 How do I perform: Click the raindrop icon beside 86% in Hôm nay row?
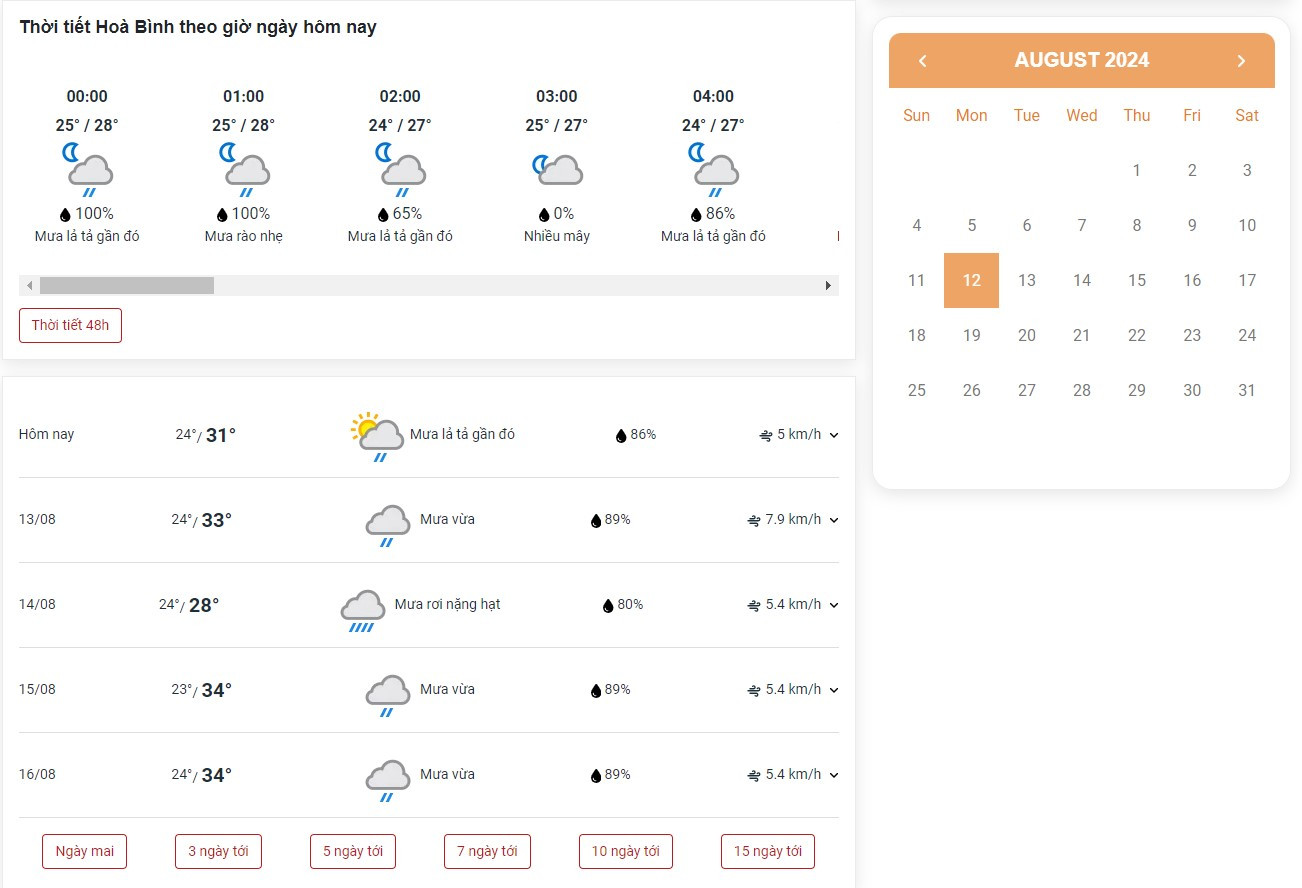[x=621, y=435]
